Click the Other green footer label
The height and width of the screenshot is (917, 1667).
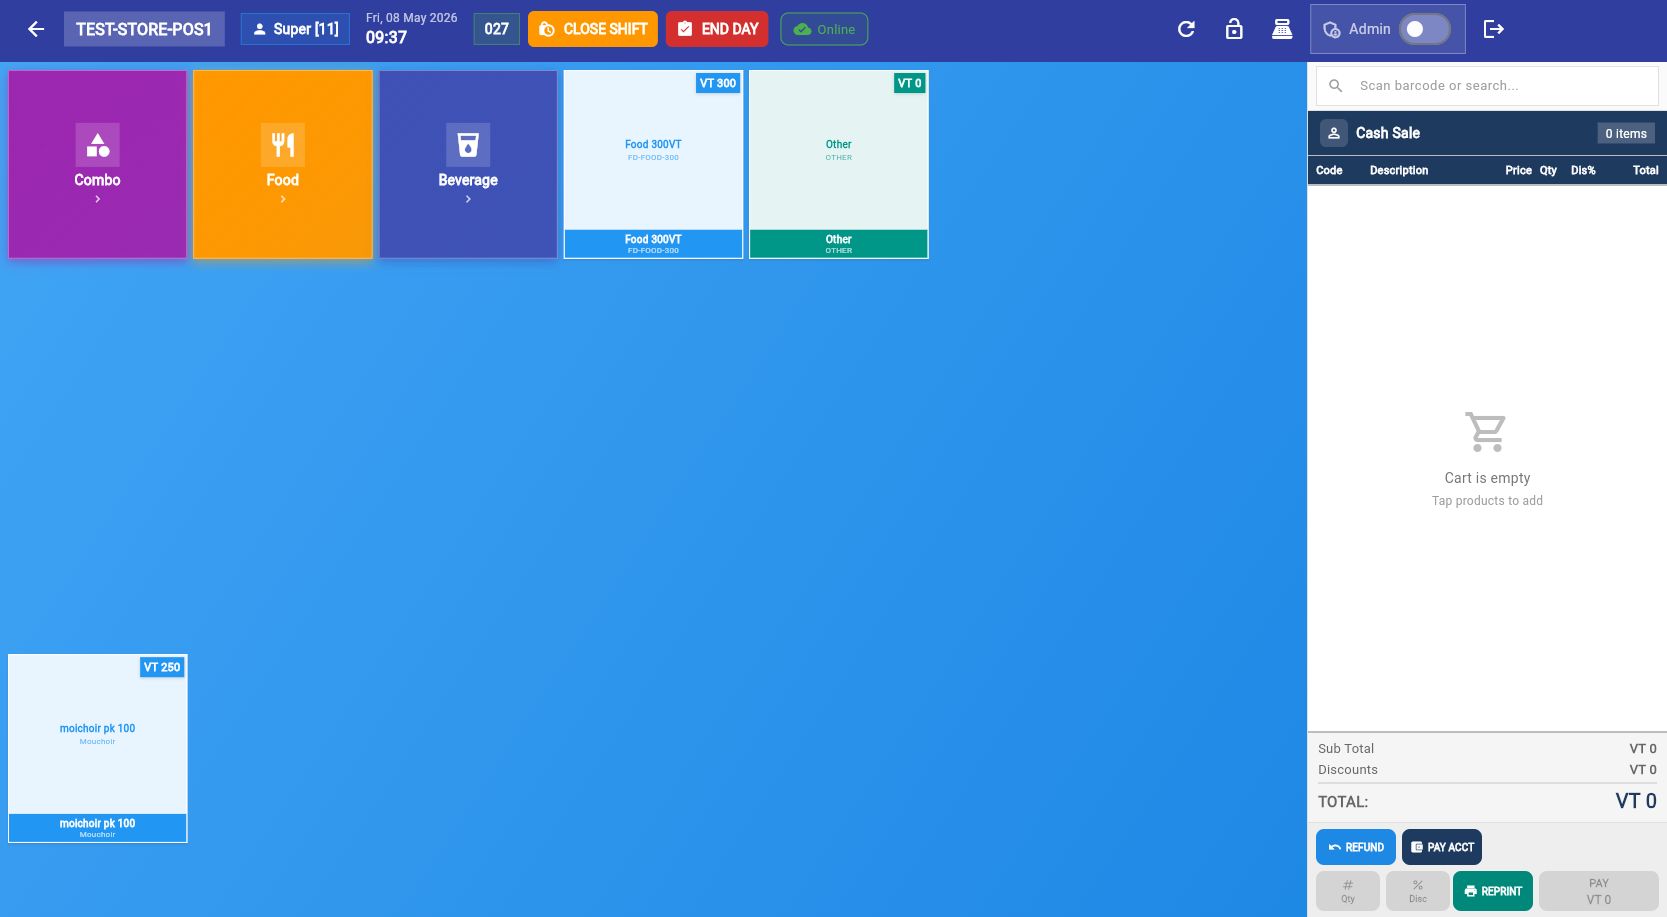click(x=839, y=244)
